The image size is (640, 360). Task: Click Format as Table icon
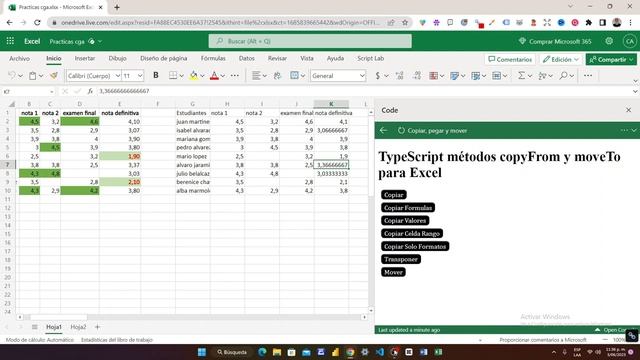[x=476, y=76]
